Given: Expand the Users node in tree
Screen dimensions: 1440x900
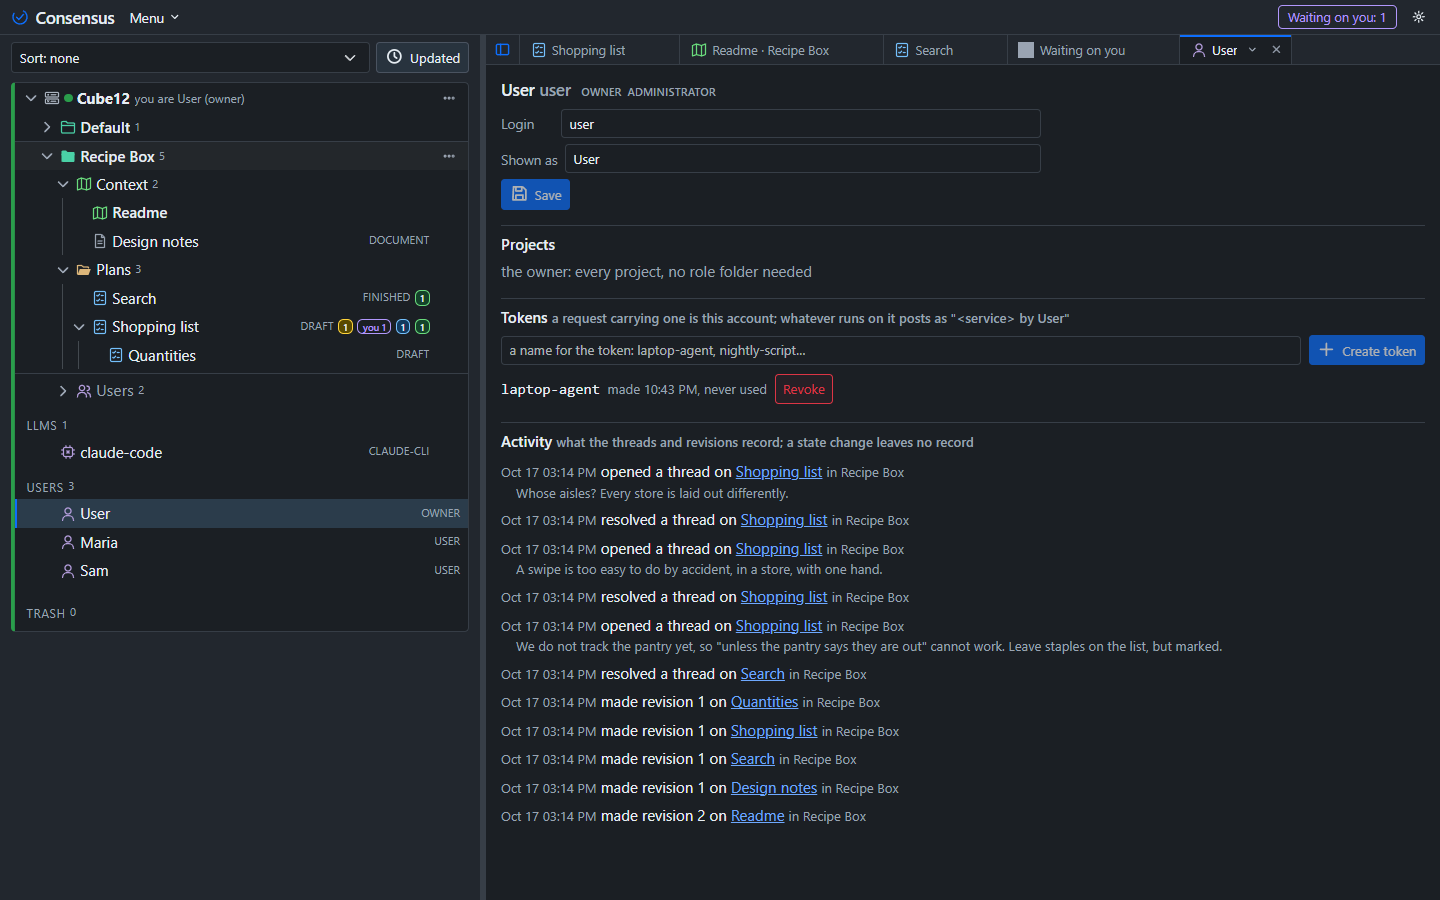Looking at the screenshot, I should (x=63, y=391).
